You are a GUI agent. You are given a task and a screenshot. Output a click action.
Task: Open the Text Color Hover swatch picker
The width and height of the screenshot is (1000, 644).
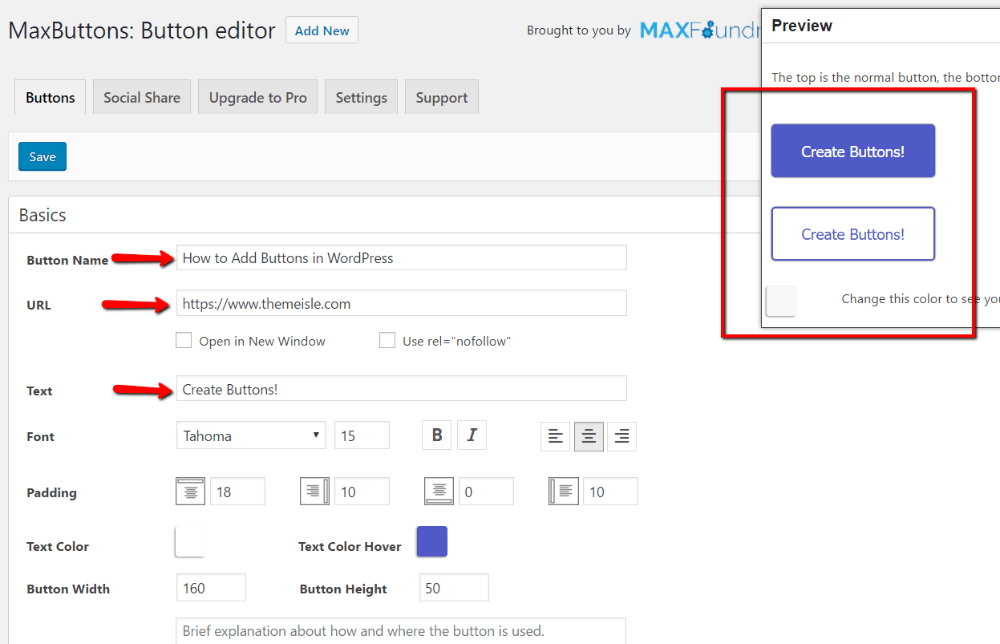431,541
